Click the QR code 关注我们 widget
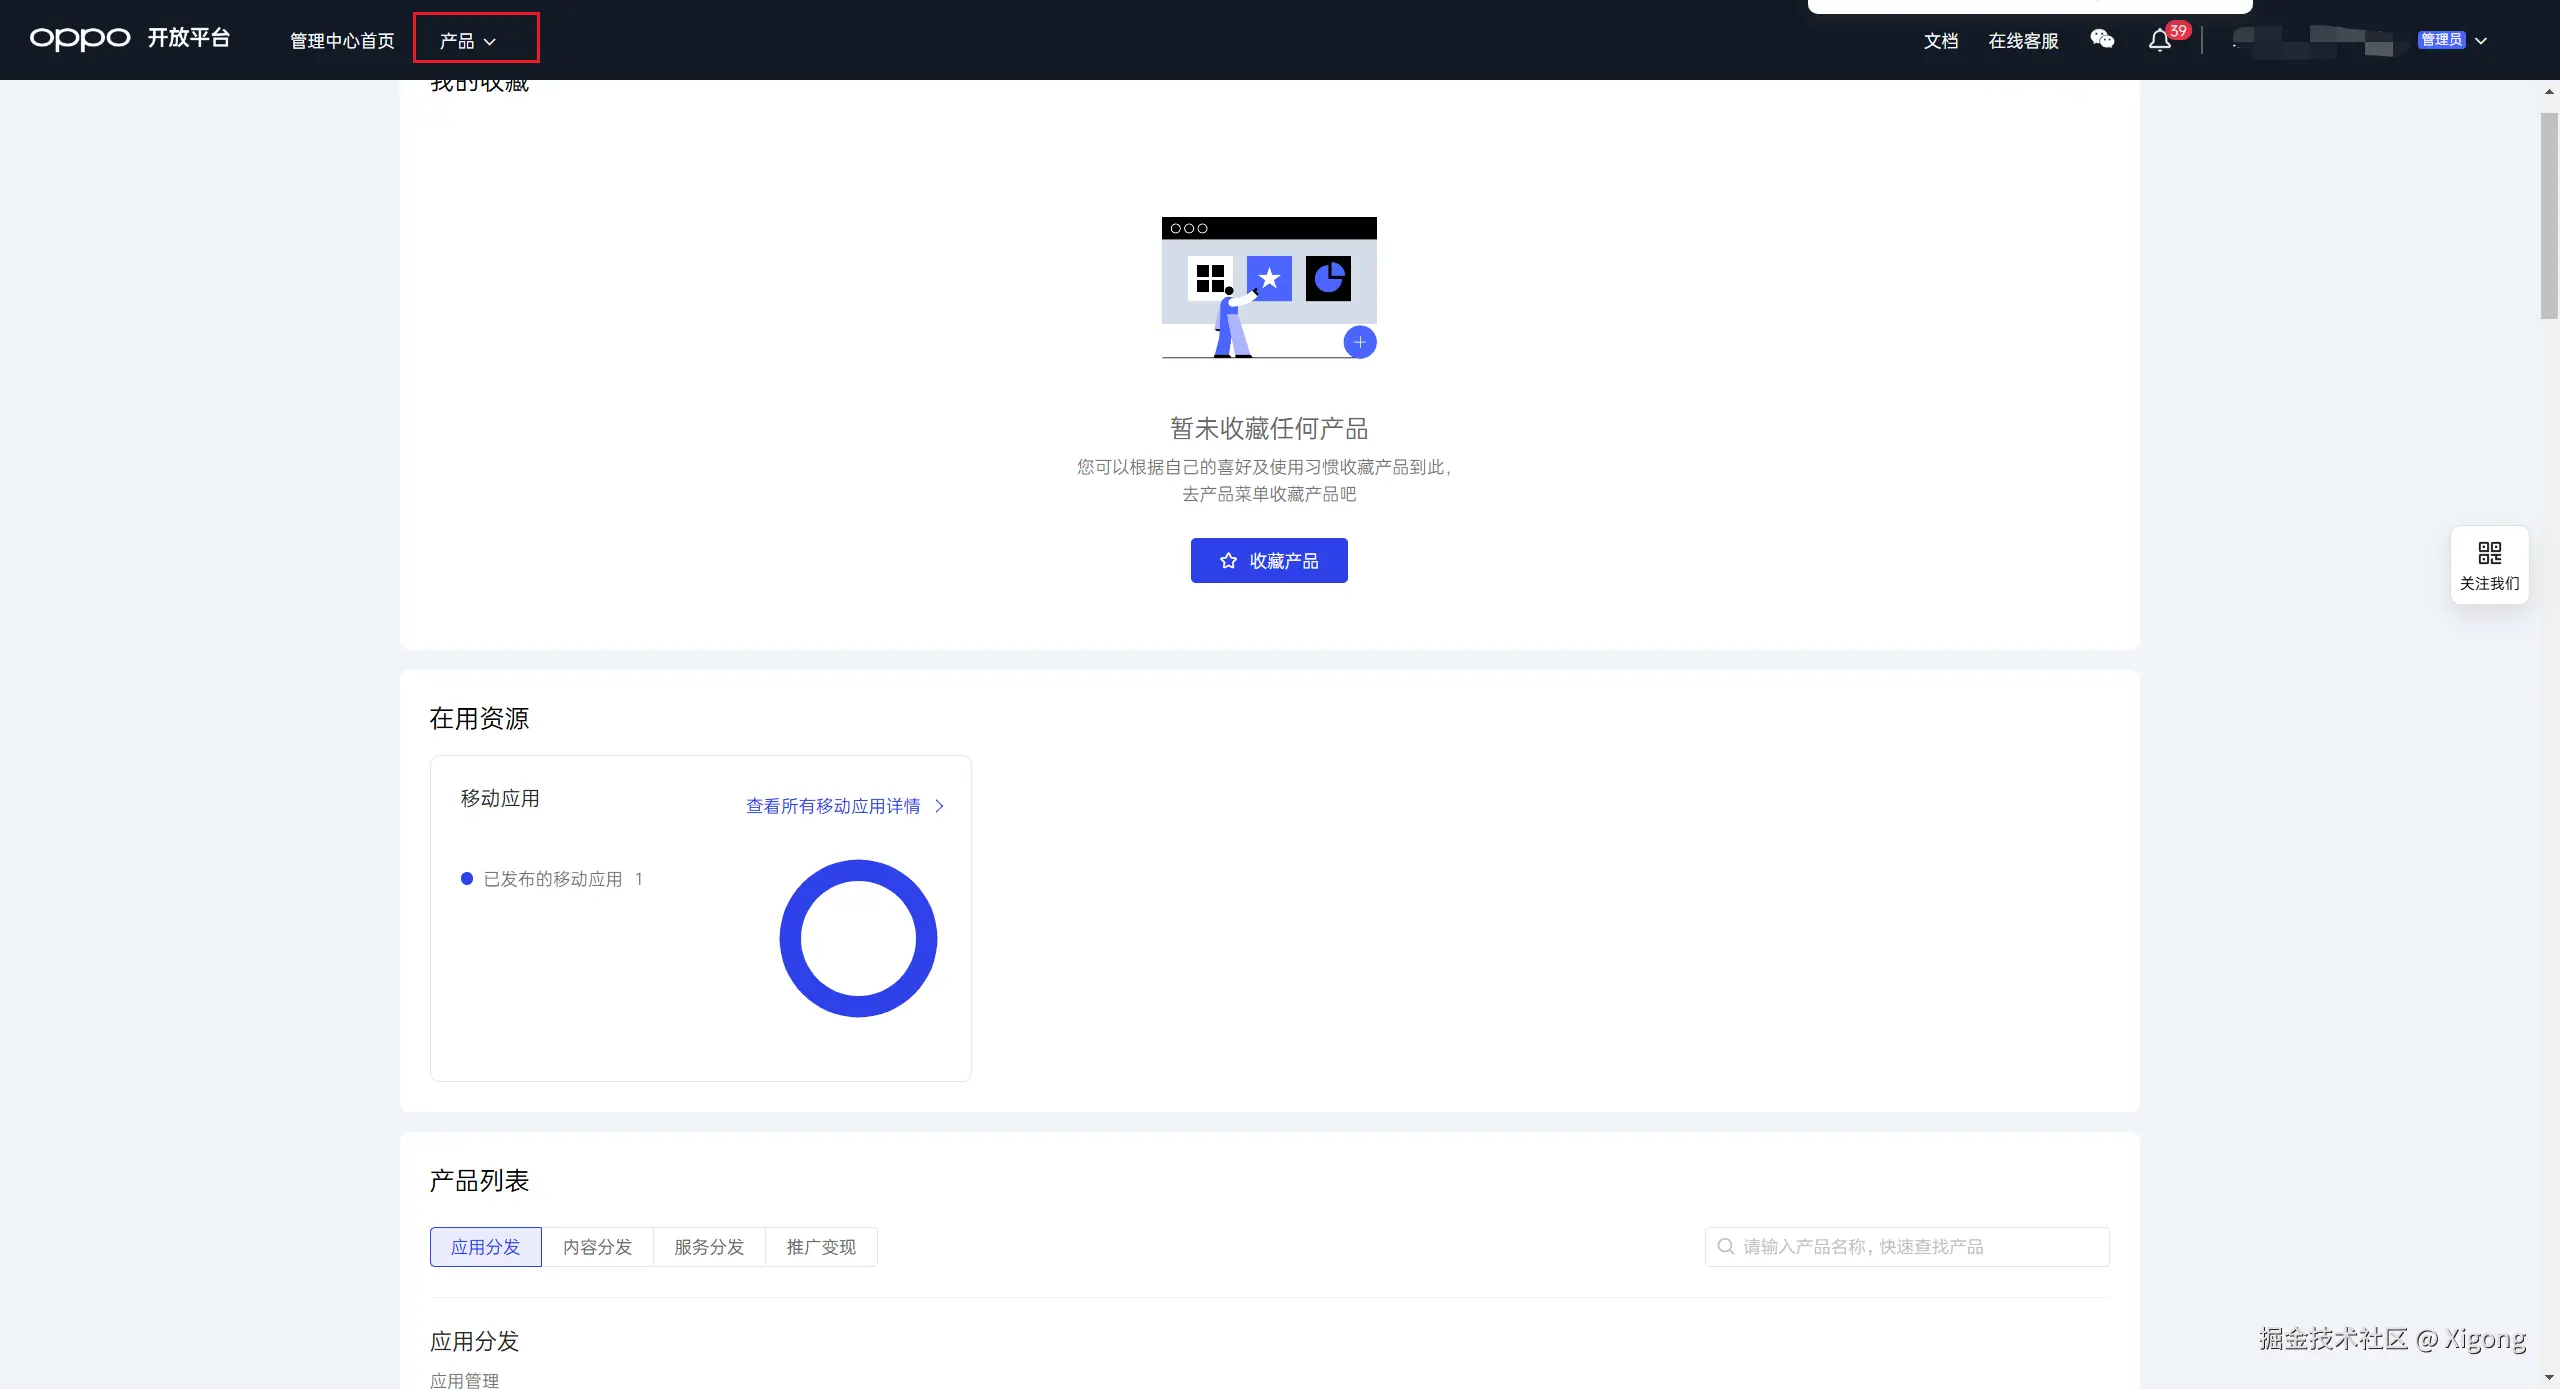 2489,565
